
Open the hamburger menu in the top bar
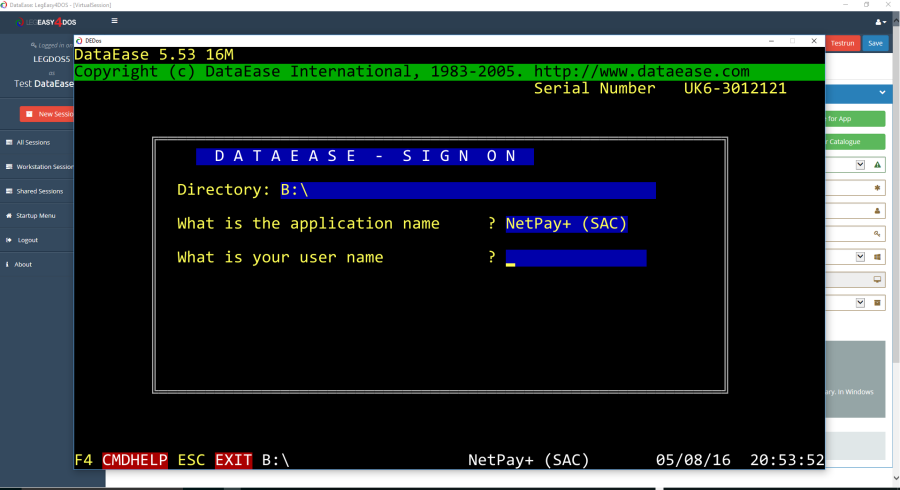point(114,21)
